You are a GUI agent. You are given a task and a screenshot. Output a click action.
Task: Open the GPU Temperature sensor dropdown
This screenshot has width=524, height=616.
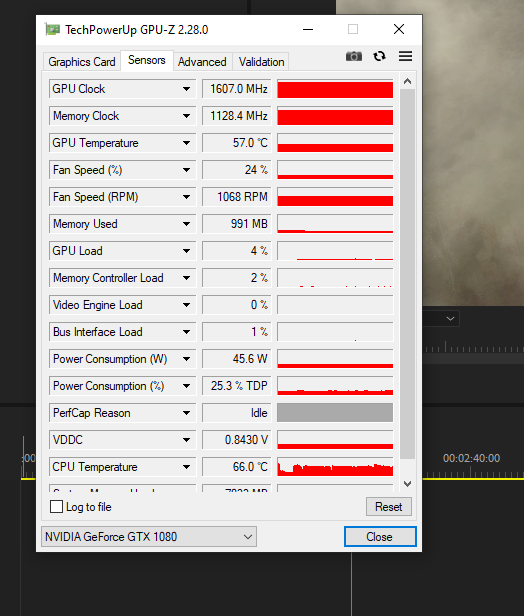click(x=187, y=143)
